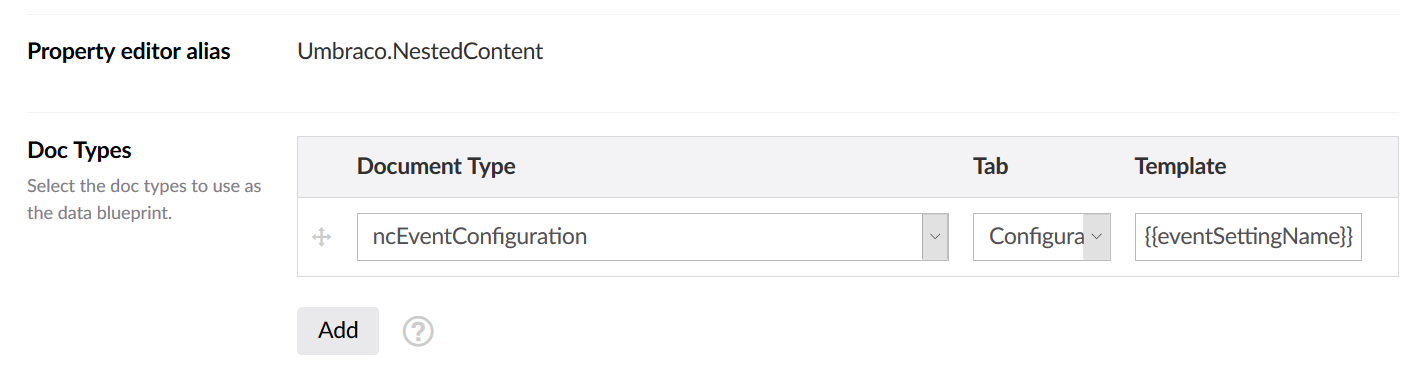Select the Property editor alias label
This screenshot has width=1410, height=374.
[129, 51]
